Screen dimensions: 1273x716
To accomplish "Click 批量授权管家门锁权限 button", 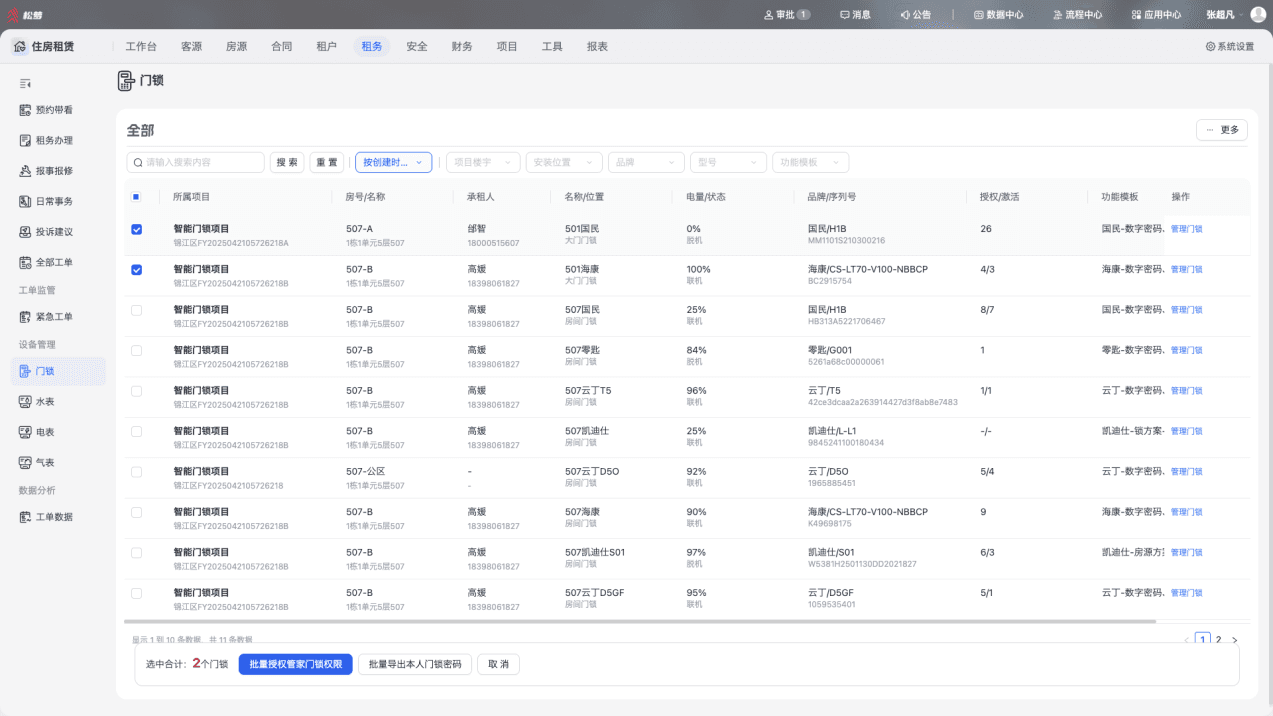I will pyautogui.click(x=296, y=664).
